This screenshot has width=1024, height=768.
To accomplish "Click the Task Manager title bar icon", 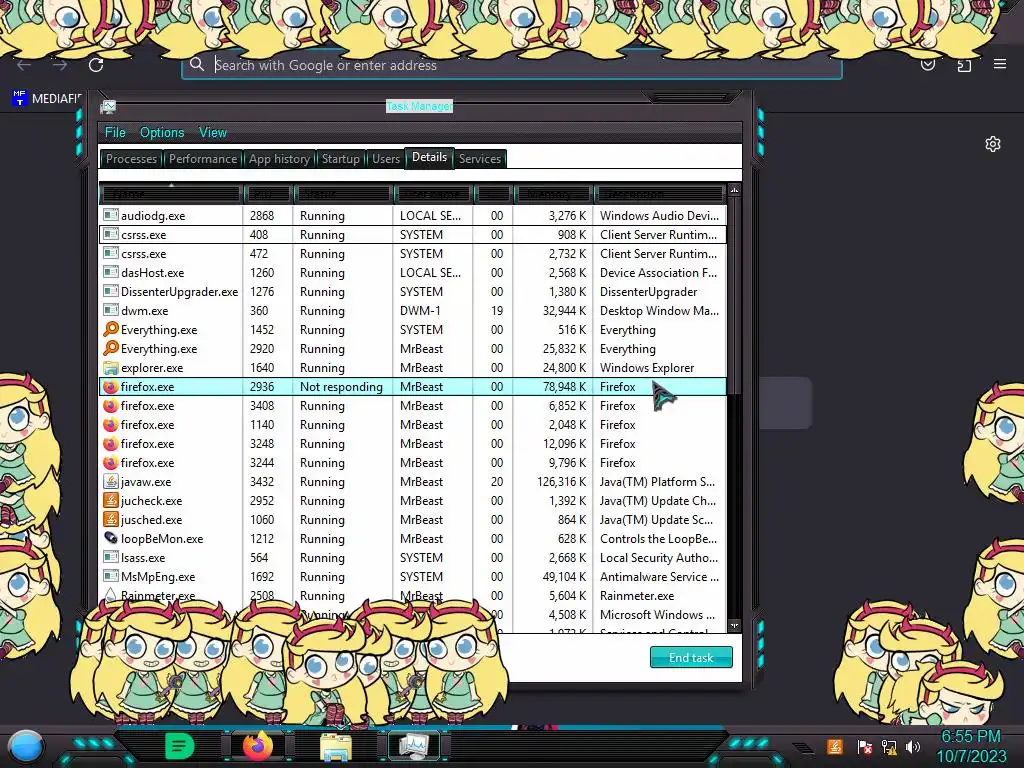I will pyautogui.click(x=108, y=106).
